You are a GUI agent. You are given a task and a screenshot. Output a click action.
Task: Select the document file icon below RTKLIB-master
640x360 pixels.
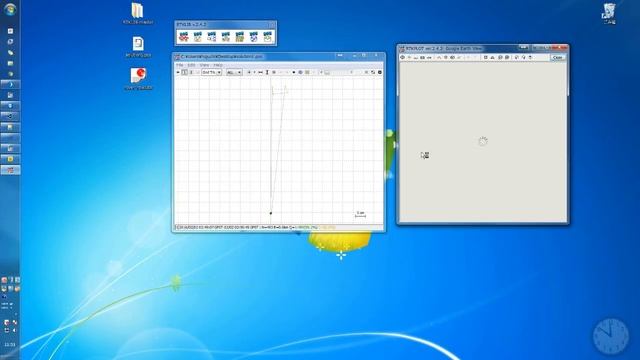click(138, 47)
